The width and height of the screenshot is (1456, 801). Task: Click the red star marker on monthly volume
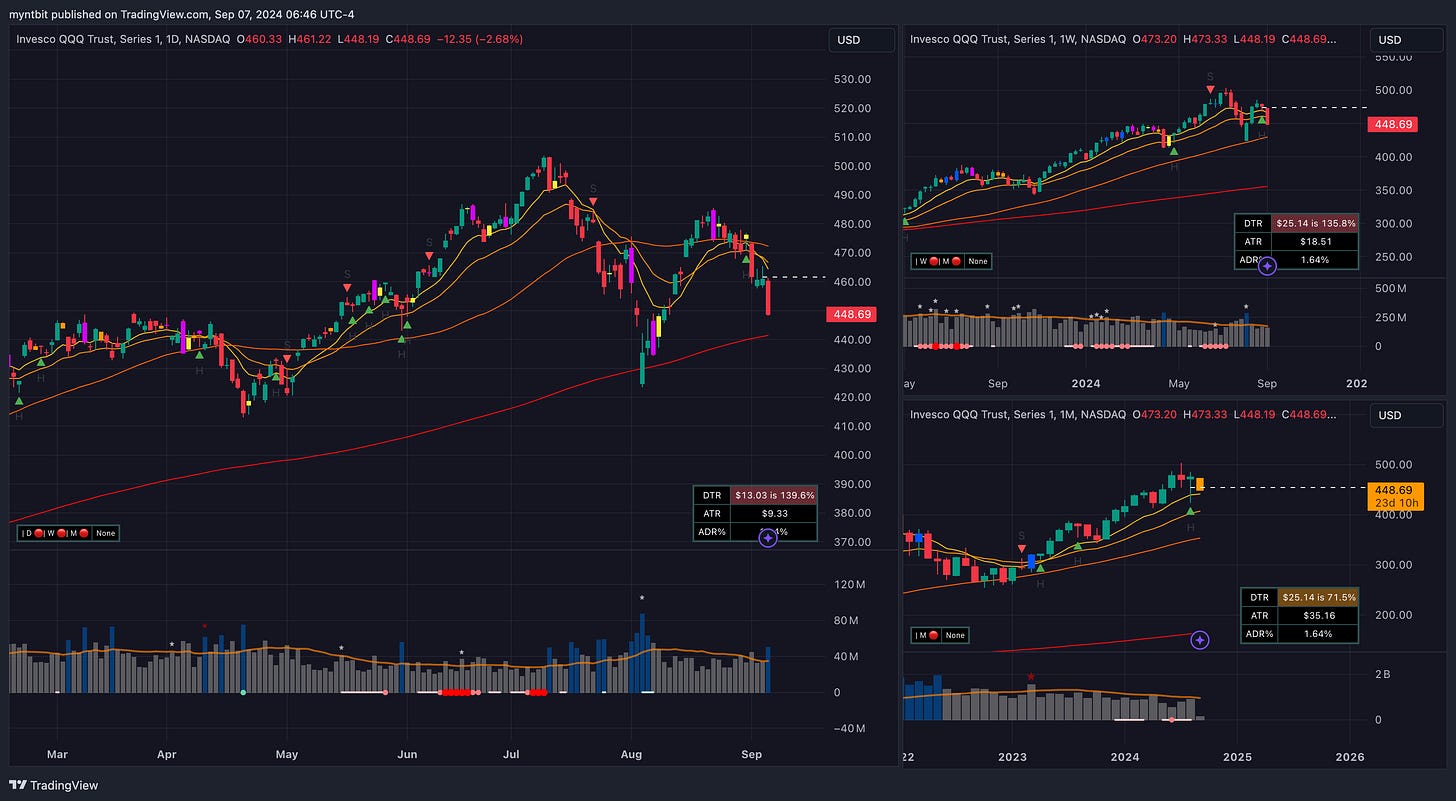pos(1031,678)
